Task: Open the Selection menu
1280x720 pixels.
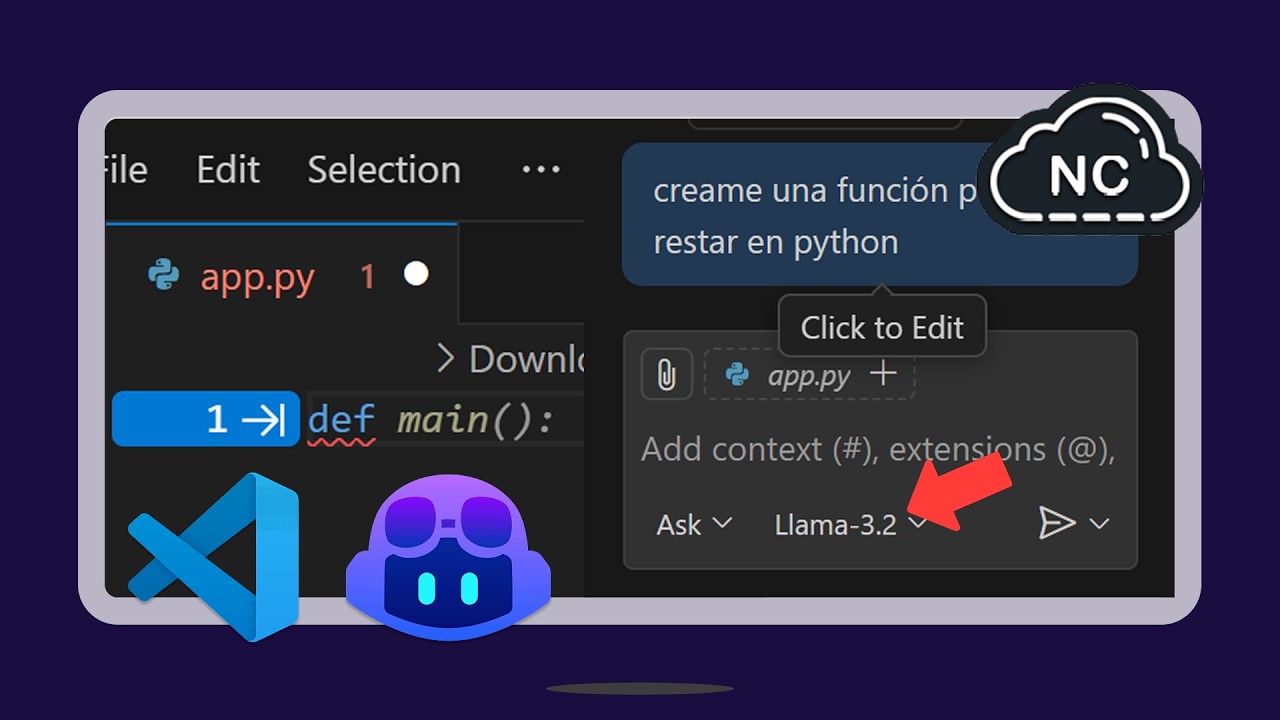Action: [384, 170]
